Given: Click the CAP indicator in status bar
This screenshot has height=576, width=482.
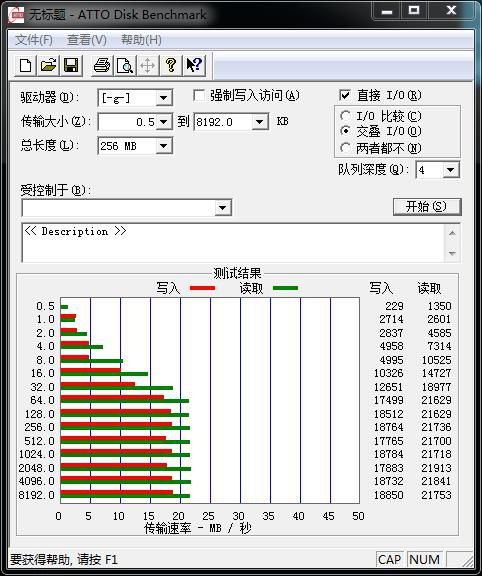Looking at the screenshot, I should click(389, 559).
